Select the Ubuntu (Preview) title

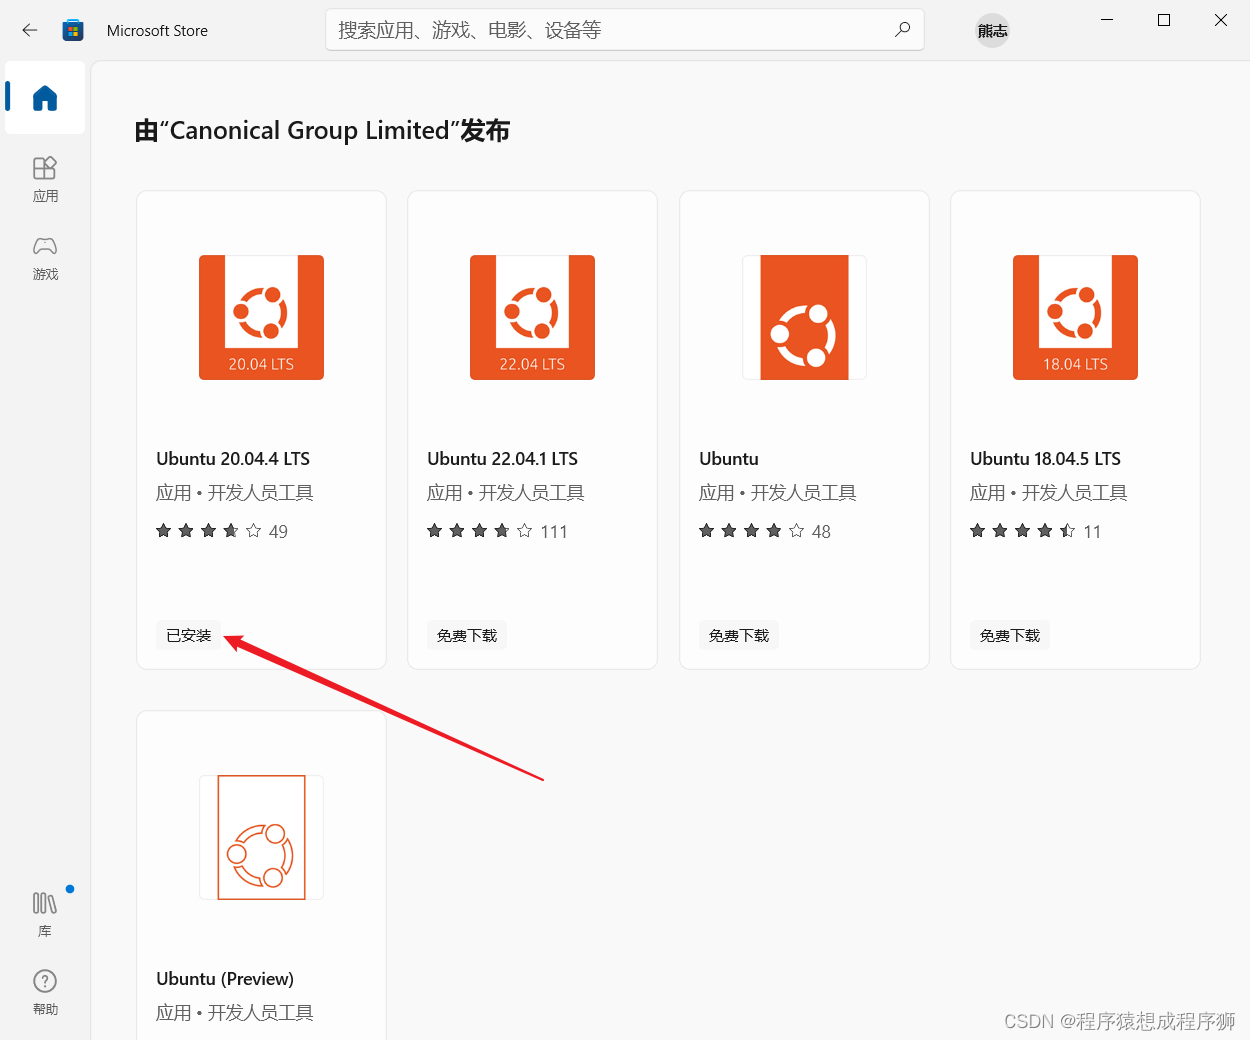(x=225, y=979)
